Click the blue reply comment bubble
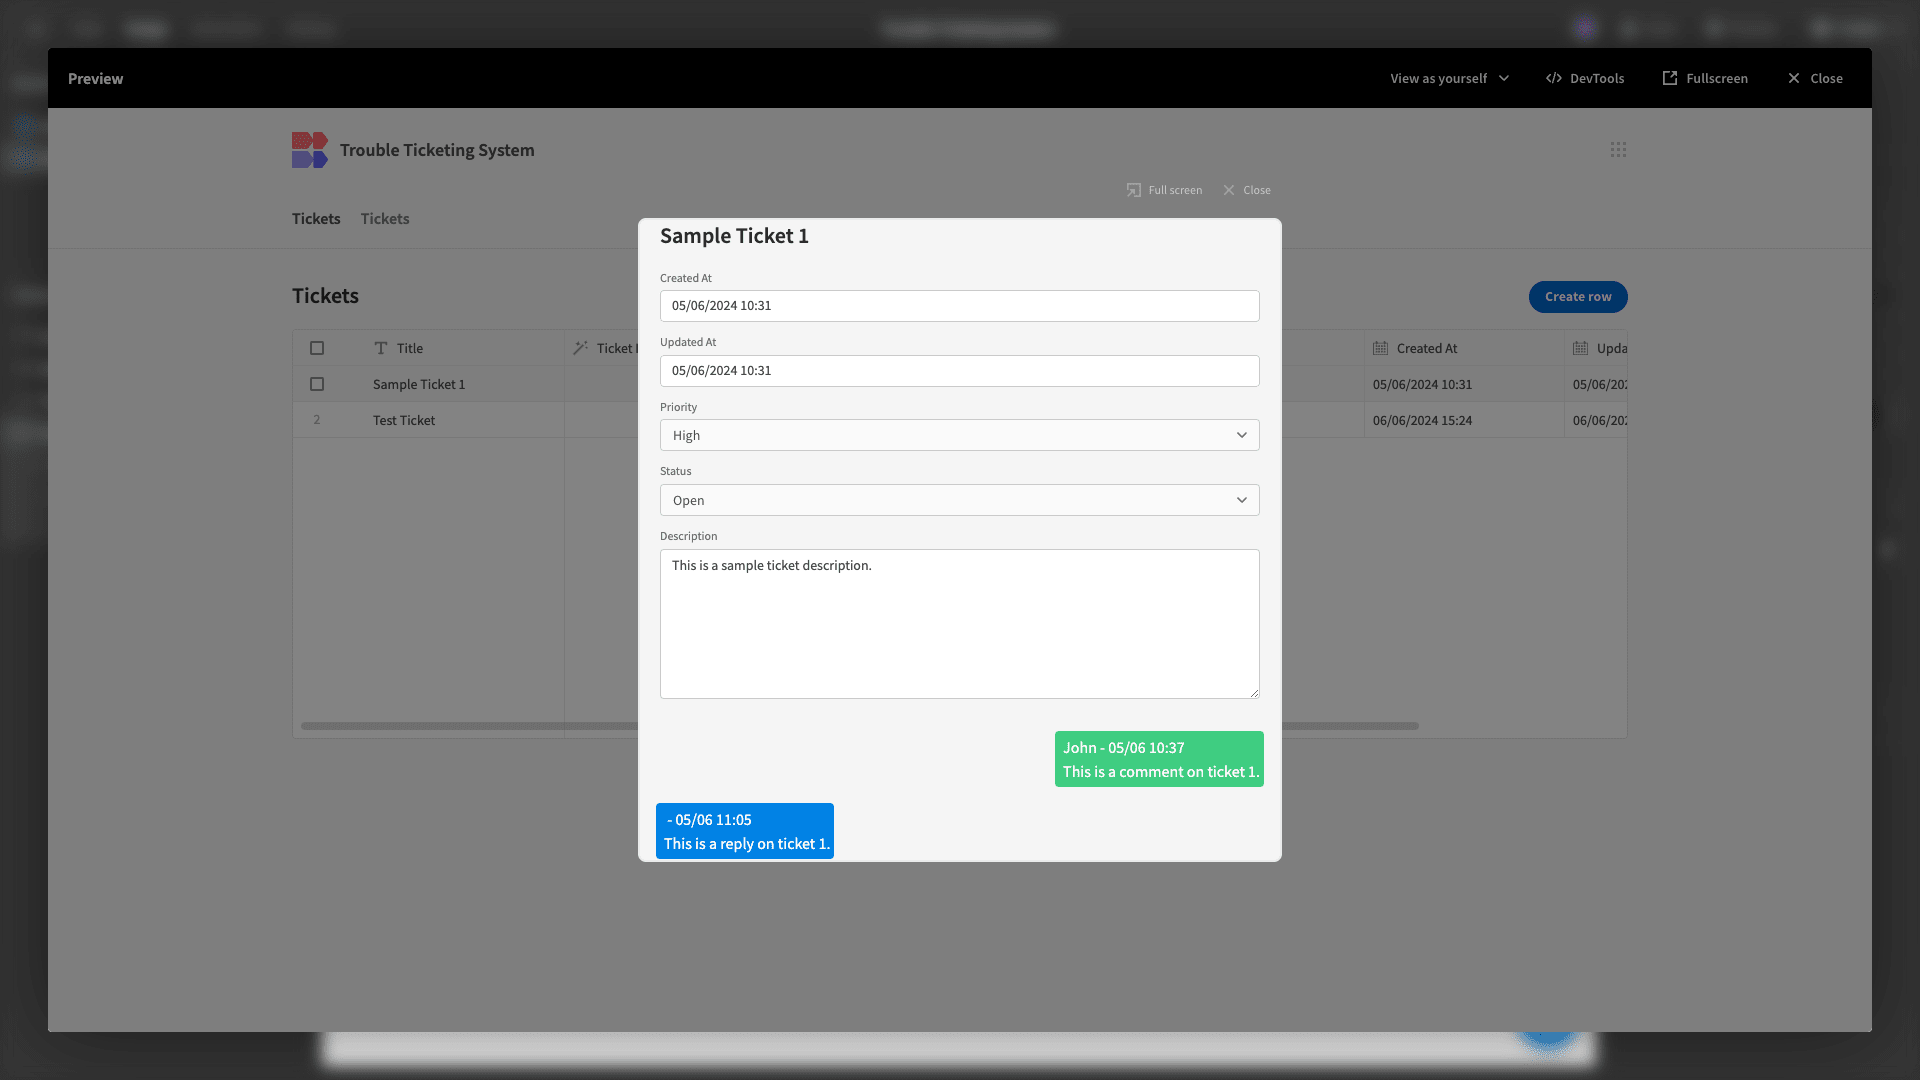Screen dimensions: 1920x1080 coord(745,831)
